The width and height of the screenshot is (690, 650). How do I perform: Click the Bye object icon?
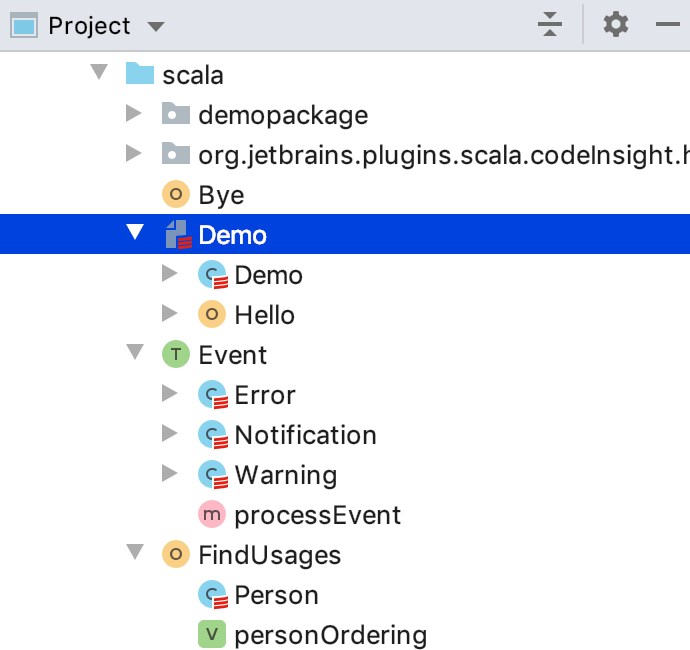click(176, 195)
